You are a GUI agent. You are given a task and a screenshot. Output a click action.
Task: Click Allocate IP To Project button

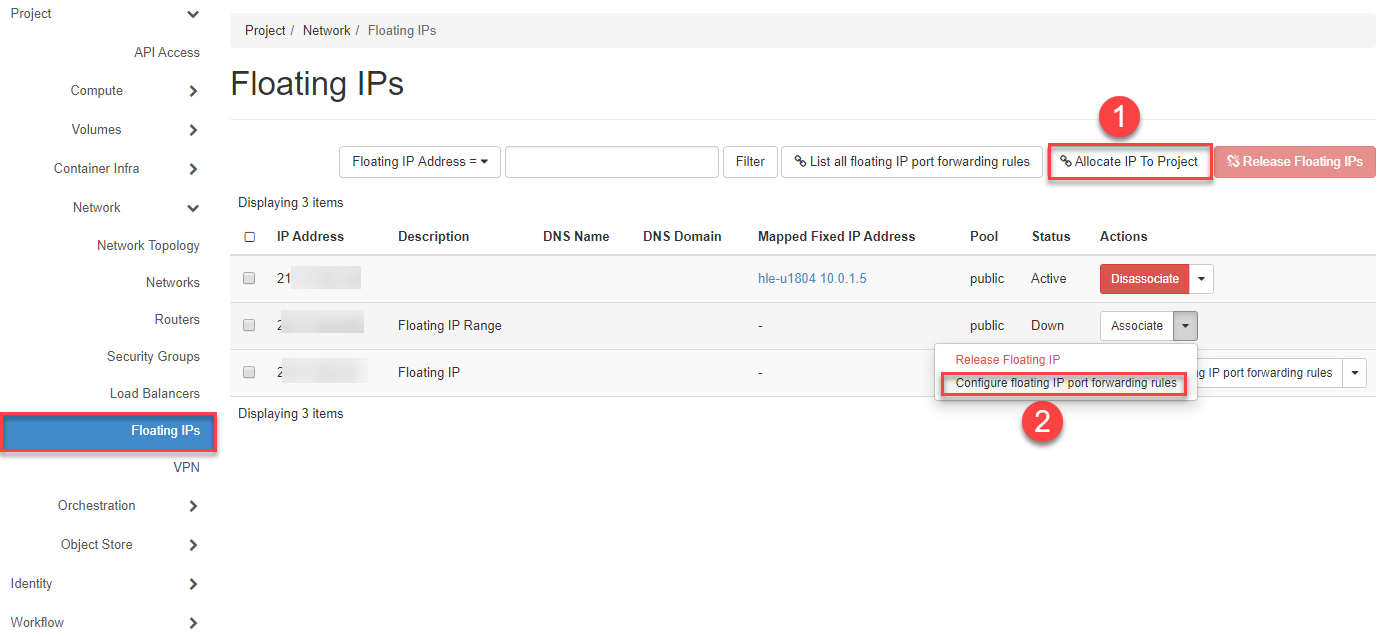click(1130, 162)
